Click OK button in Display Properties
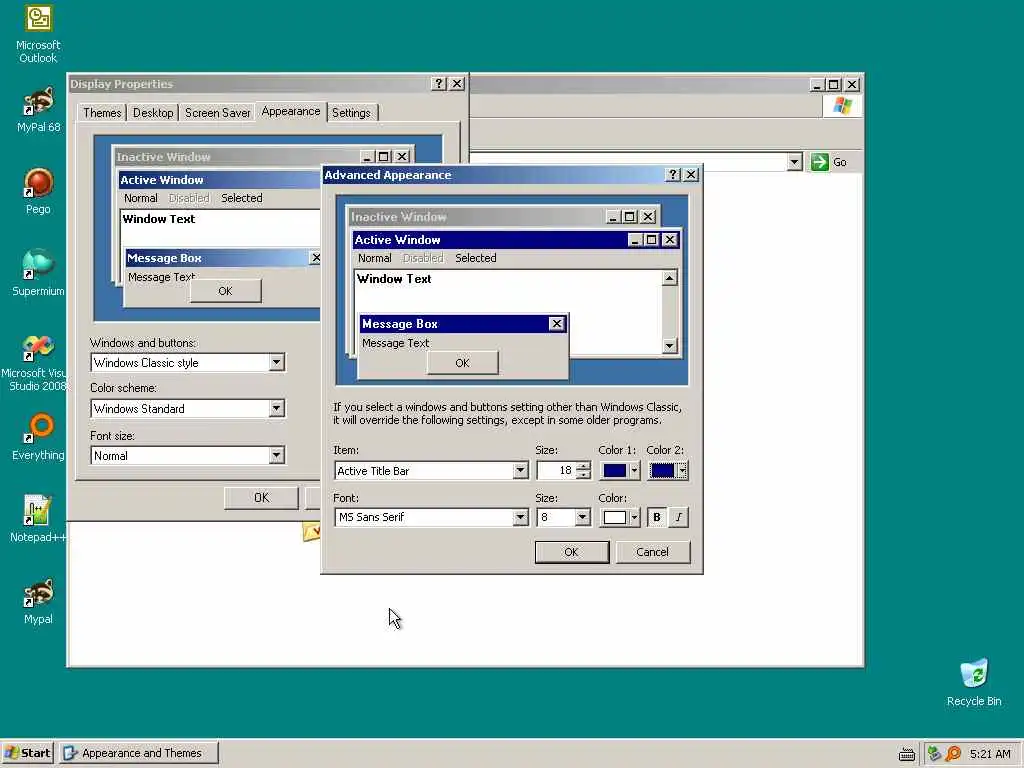The width and height of the screenshot is (1024, 768). tap(261, 498)
